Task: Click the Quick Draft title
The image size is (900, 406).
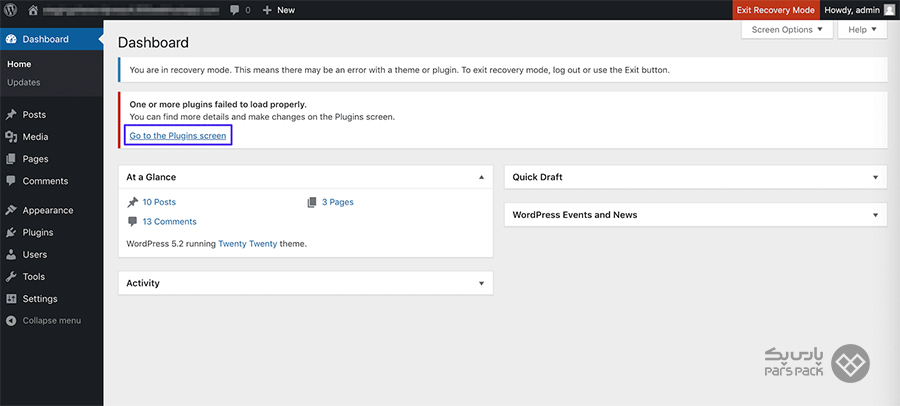Action: pos(537,177)
